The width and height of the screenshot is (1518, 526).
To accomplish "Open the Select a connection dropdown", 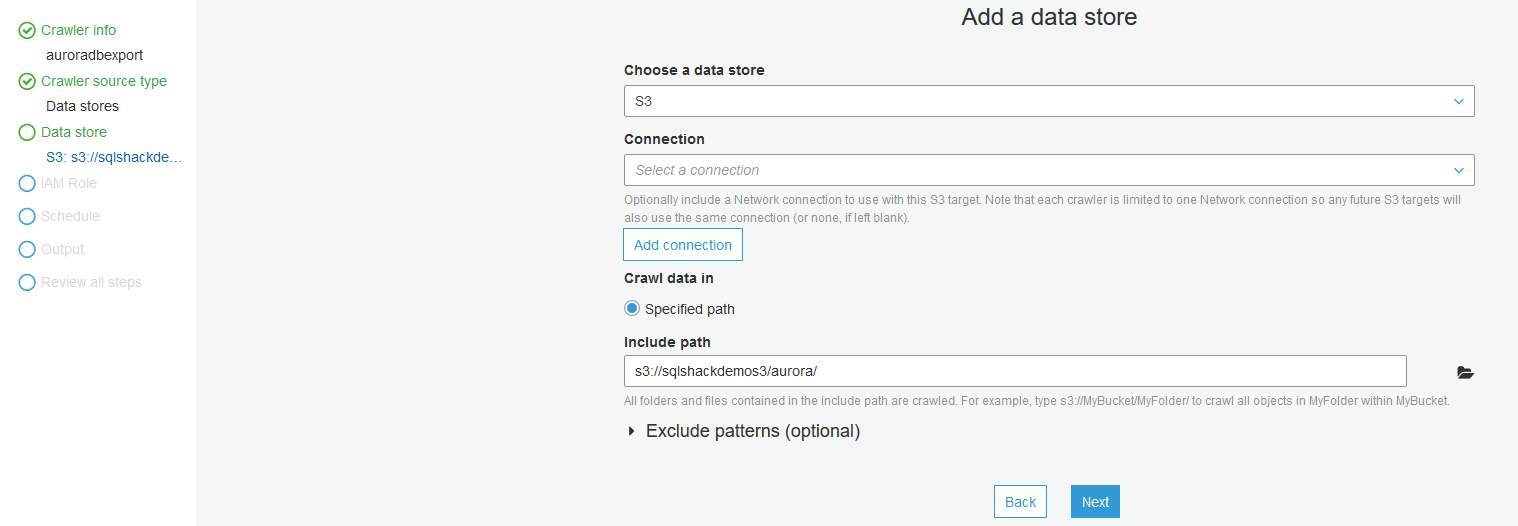I will pos(1048,170).
